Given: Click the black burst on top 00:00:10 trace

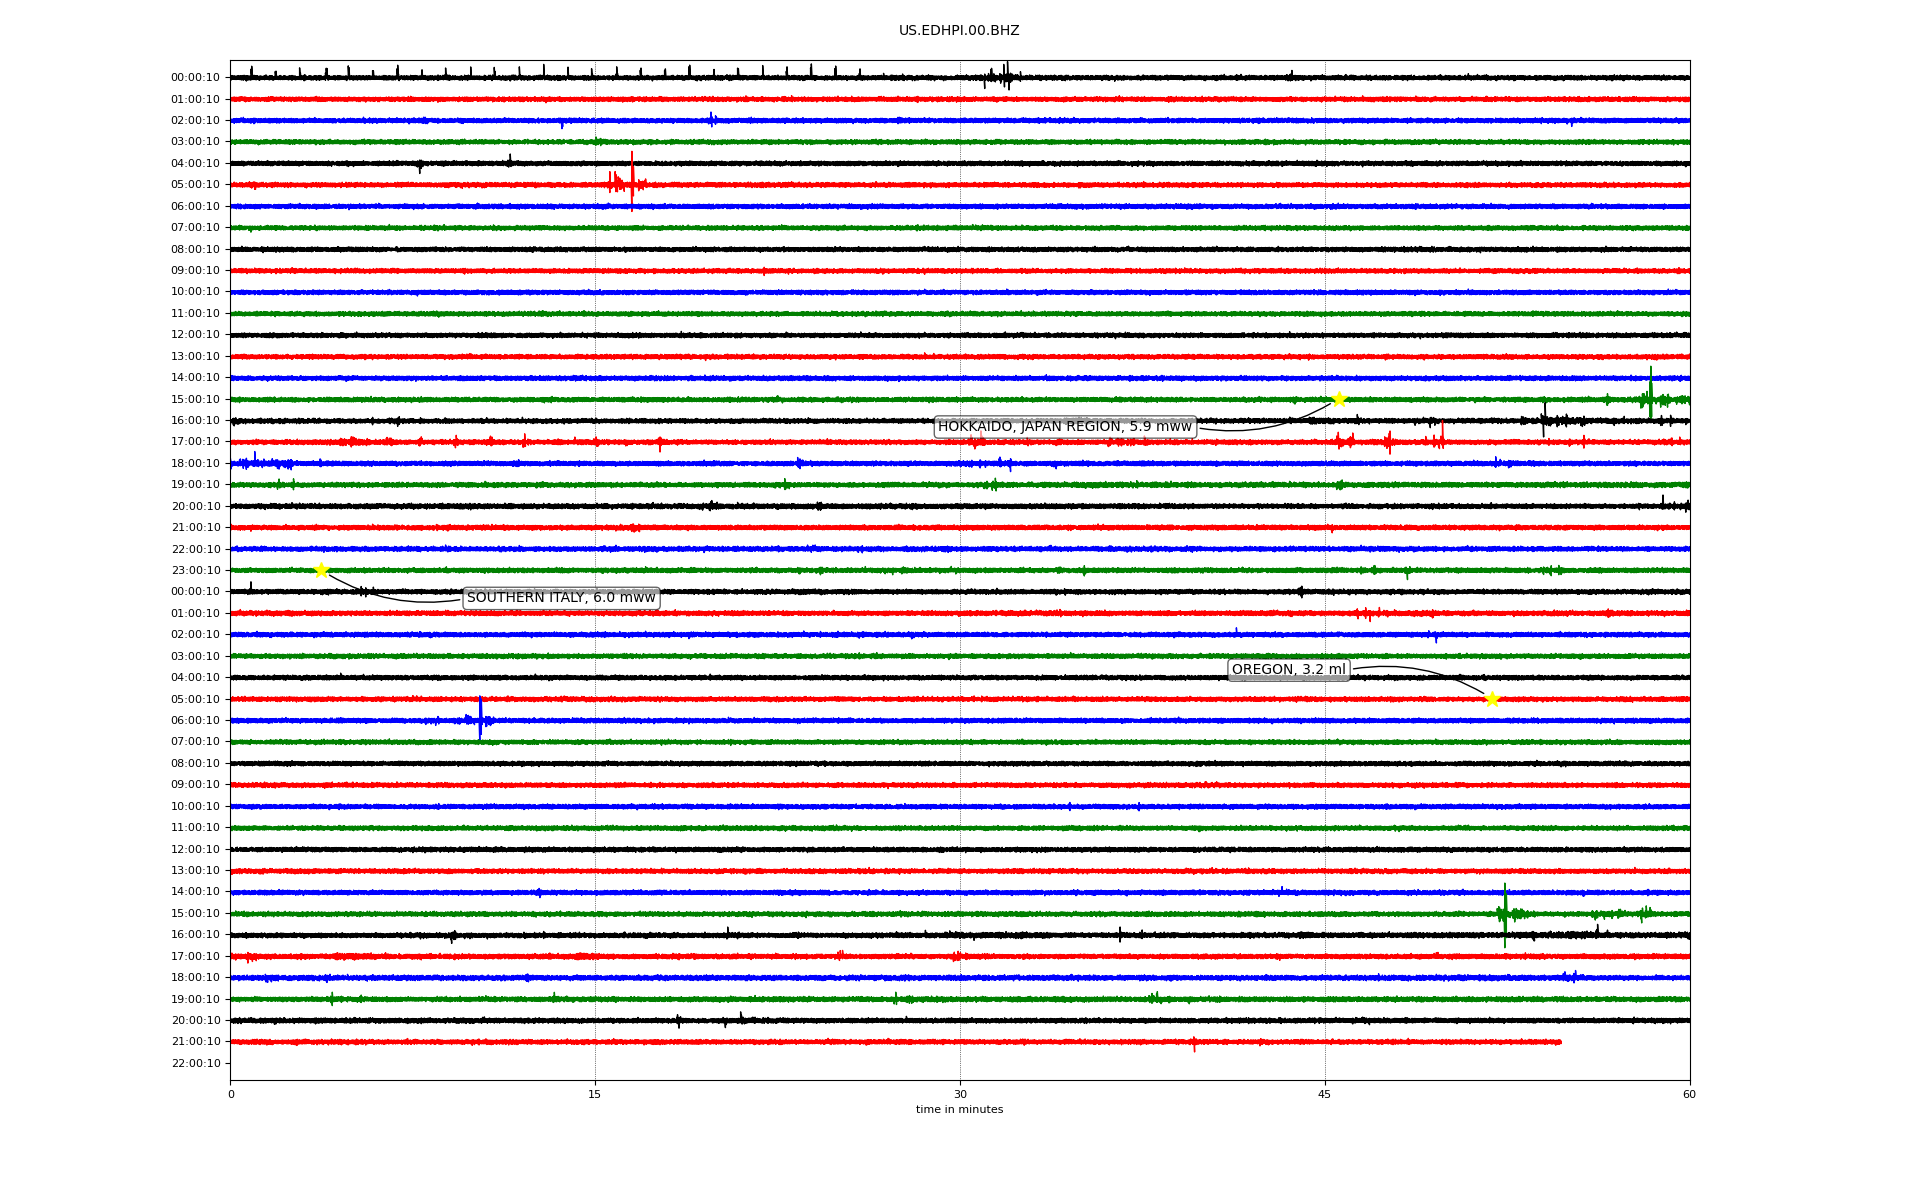Looking at the screenshot, I should click(1004, 76).
